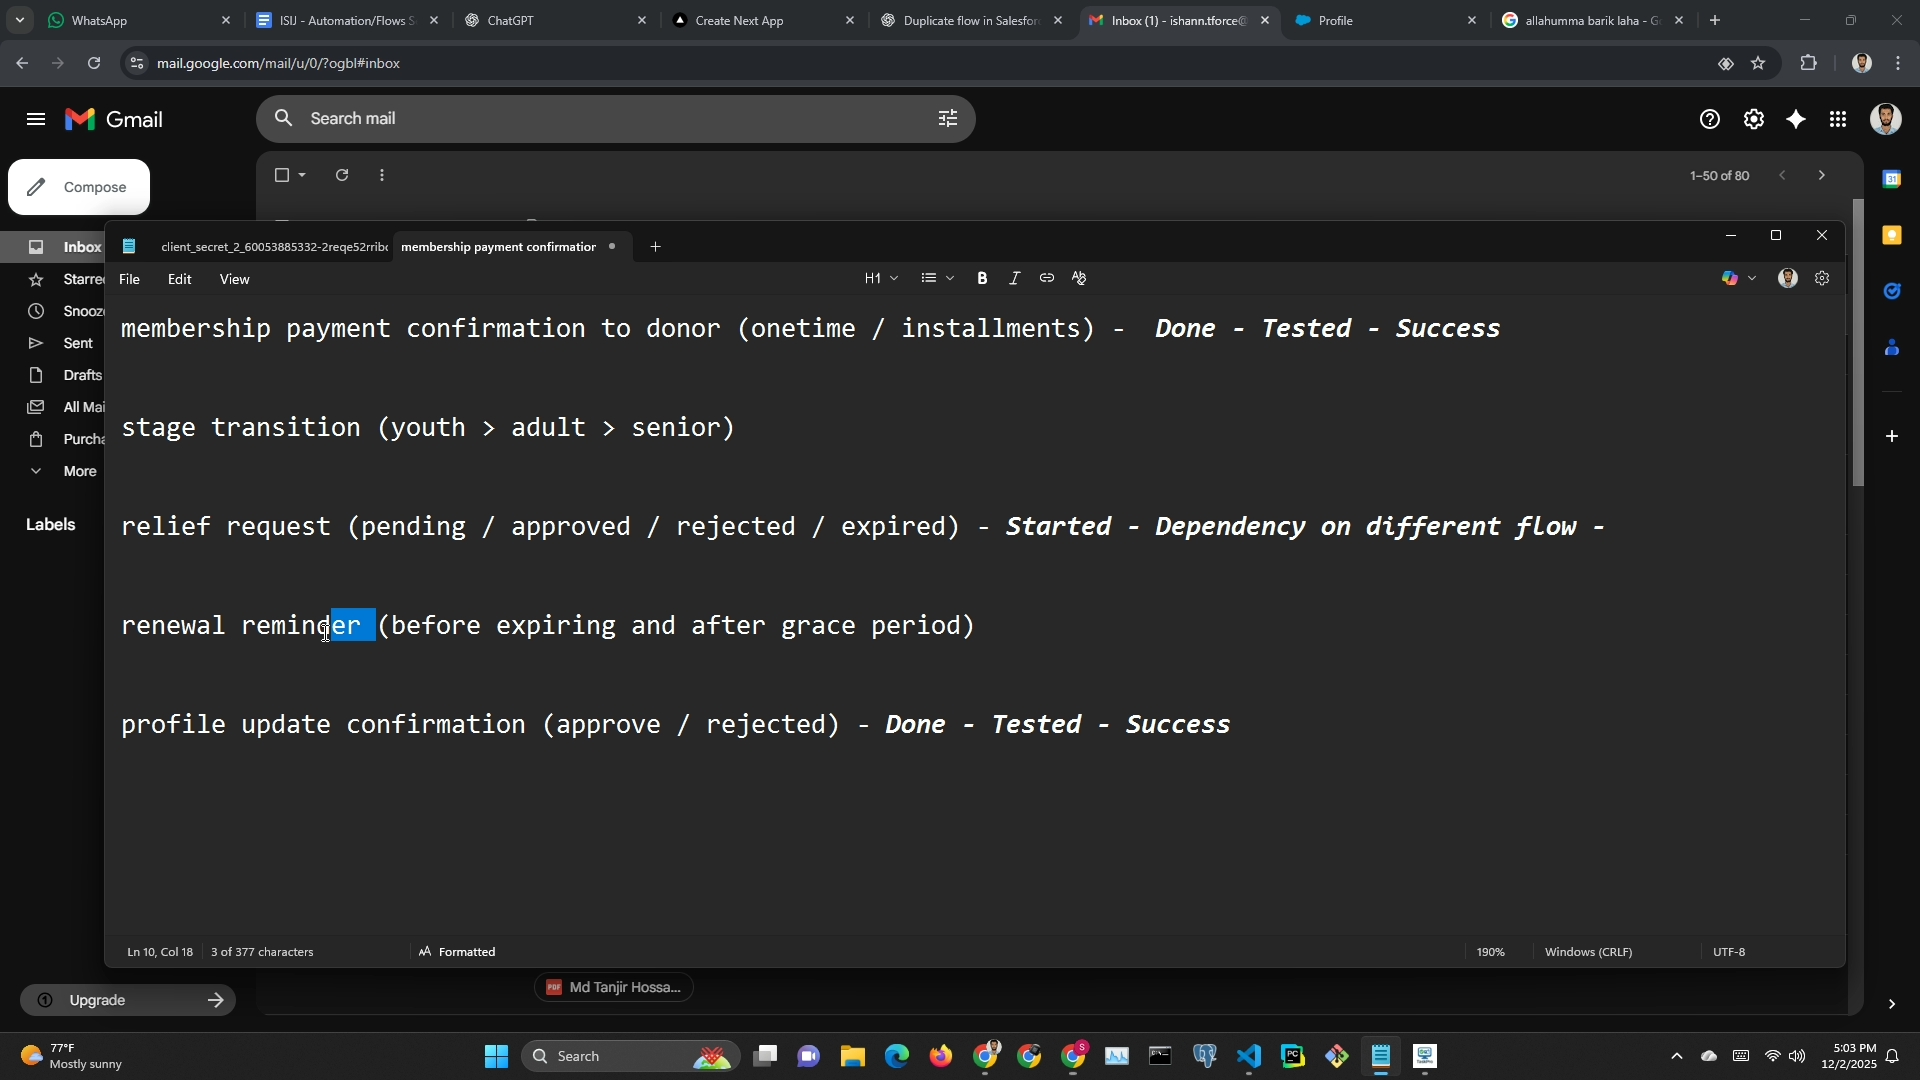Click the clear formatting icon
The width and height of the screenshot is (1920, 1080).
click(1079, 279)
